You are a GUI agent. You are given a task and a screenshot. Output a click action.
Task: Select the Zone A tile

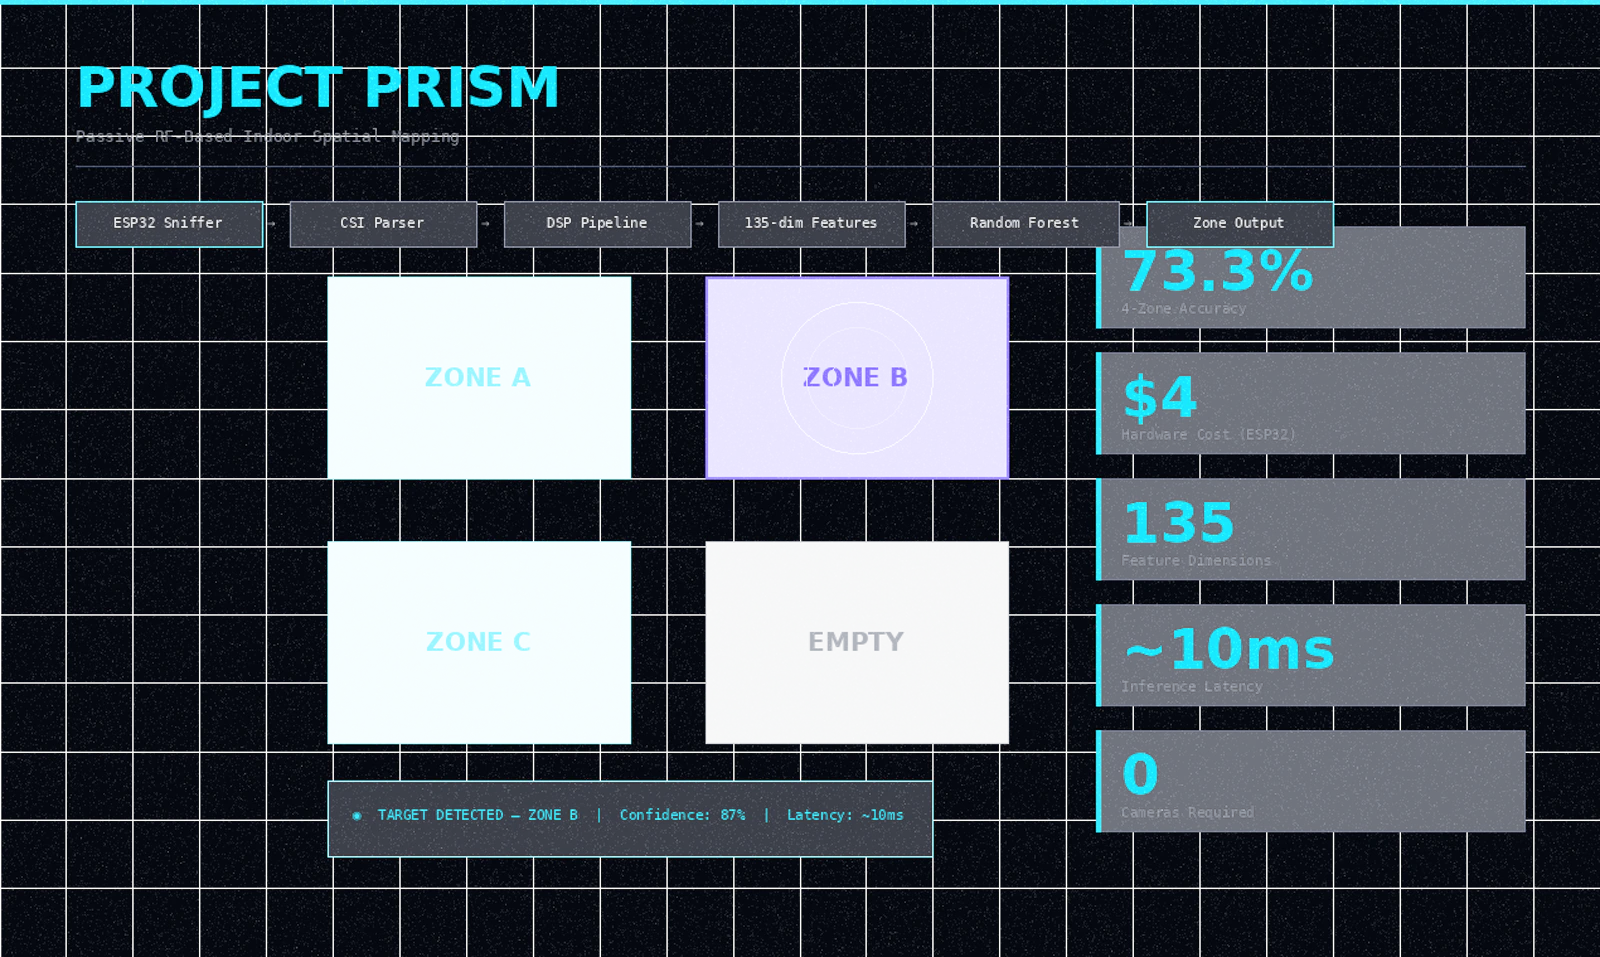tap(479, 378)
